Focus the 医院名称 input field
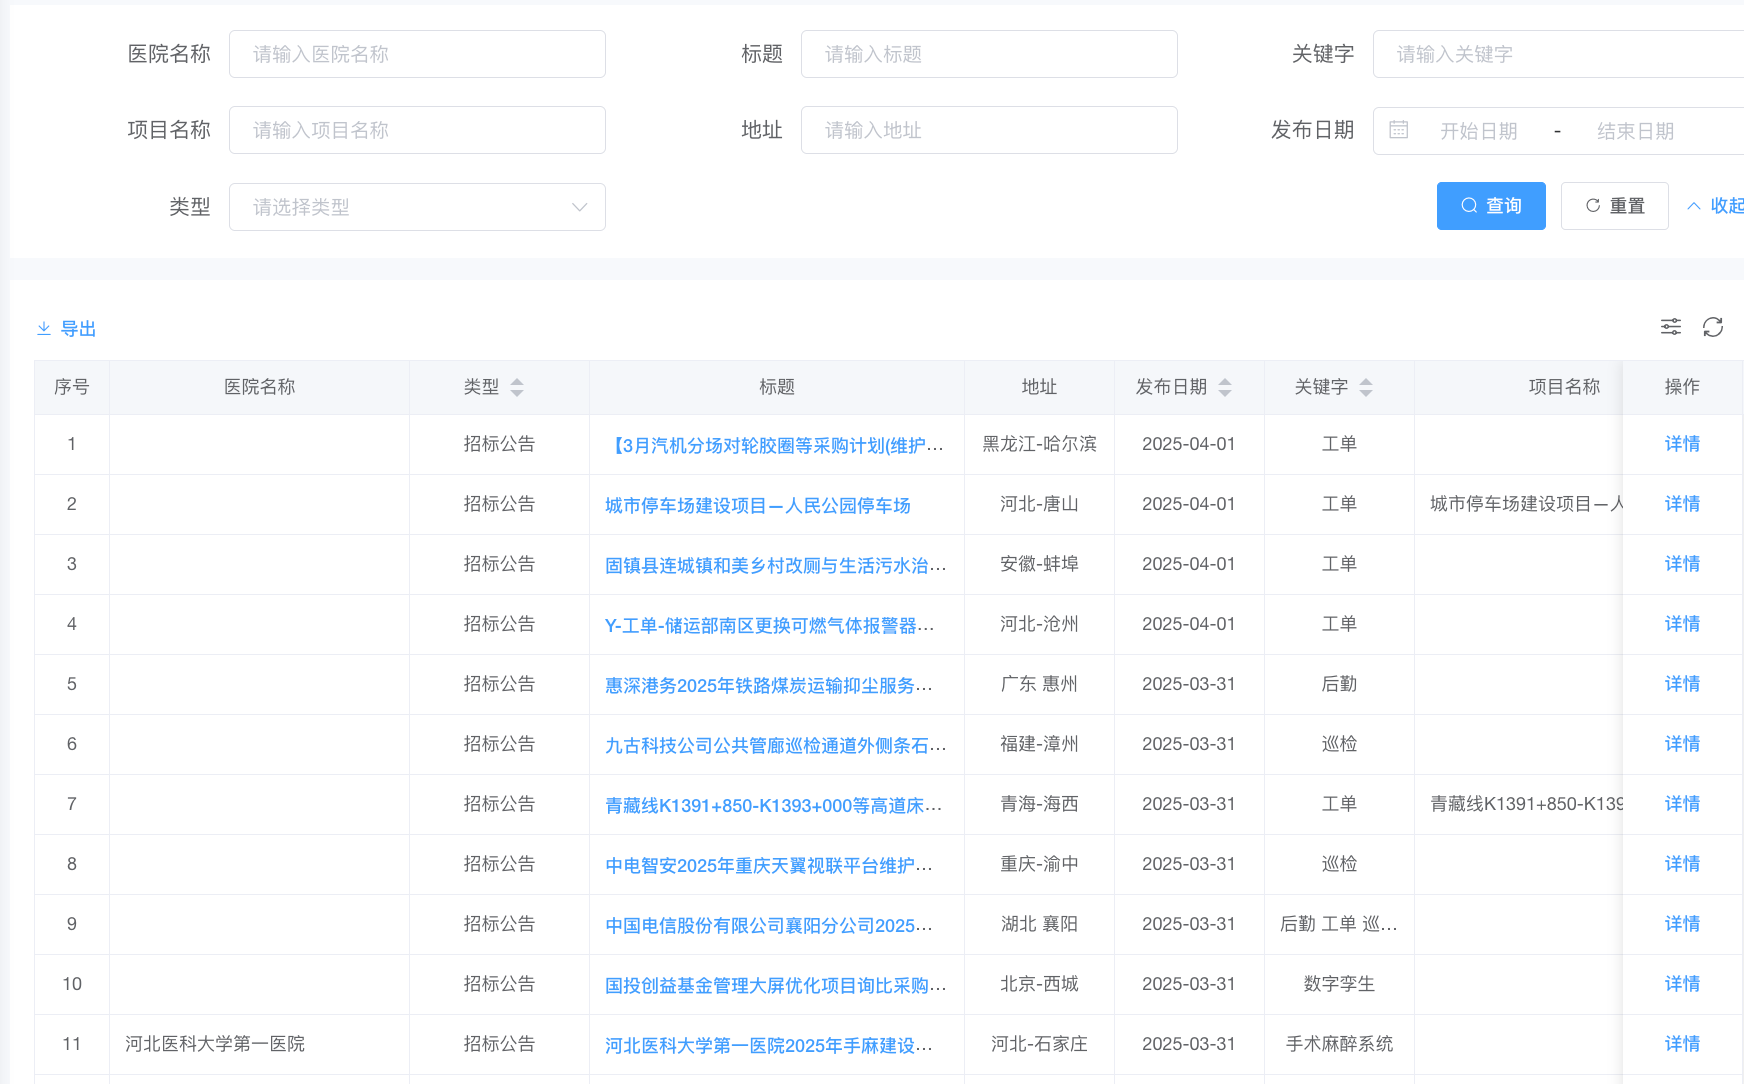The width and height of the screenshot is (1744, 1084). click(x=417, y=54)
